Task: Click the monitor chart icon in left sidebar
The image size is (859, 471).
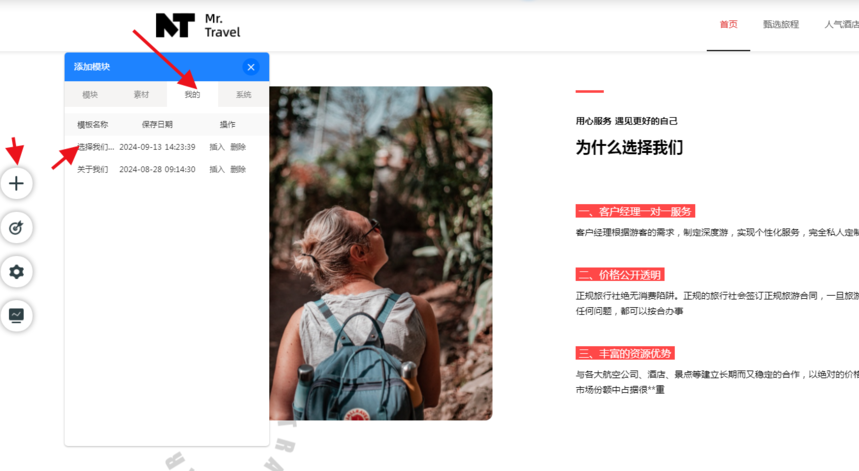Action: click(x=16, y=315)
